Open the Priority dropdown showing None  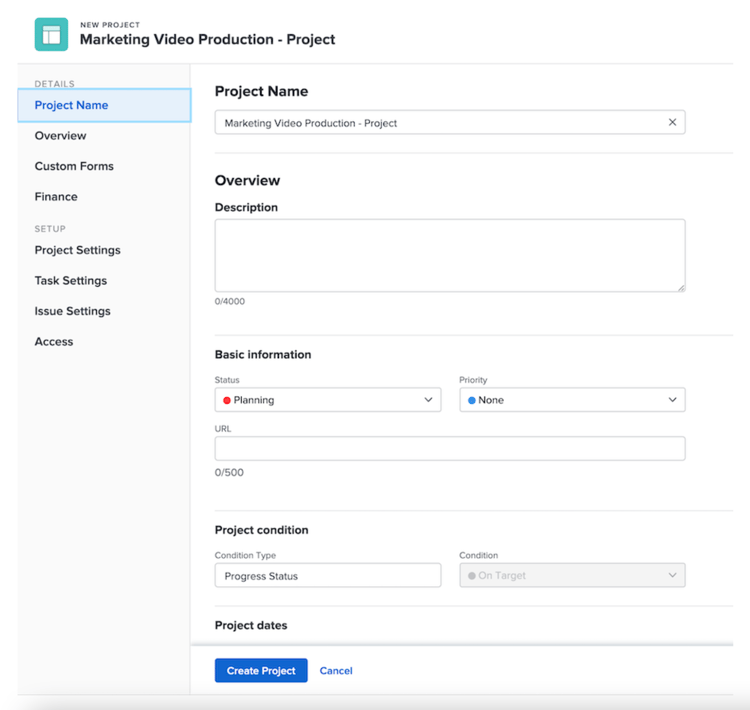(572, 400)
